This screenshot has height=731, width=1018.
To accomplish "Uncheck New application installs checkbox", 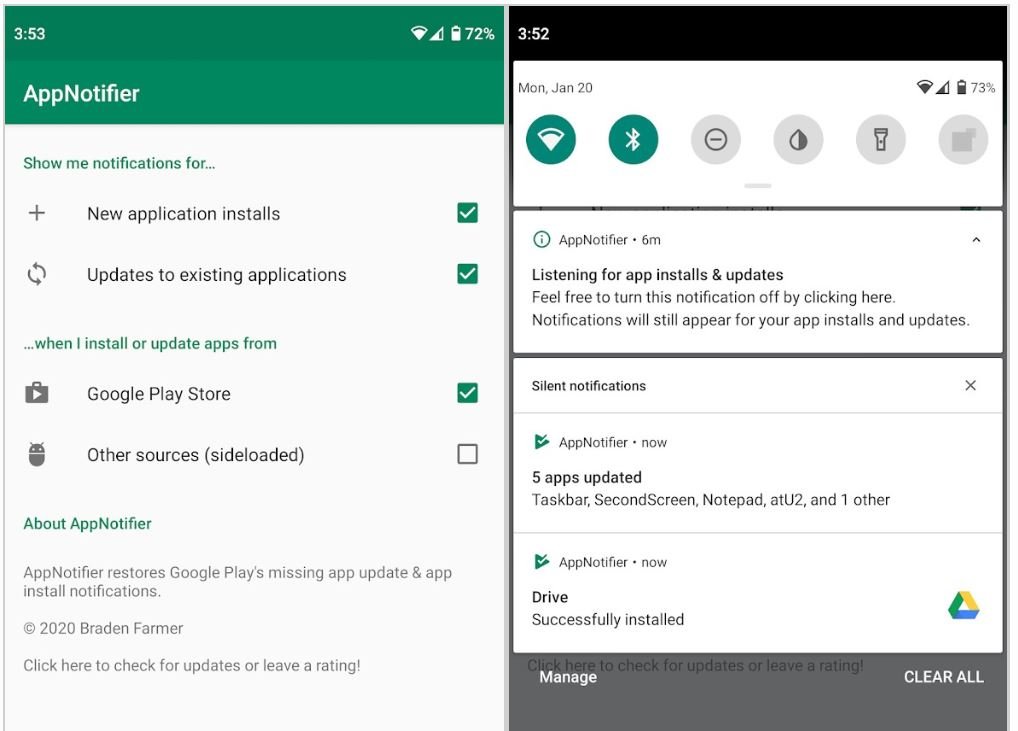I will pyautogui.click(x=467, y=213).
